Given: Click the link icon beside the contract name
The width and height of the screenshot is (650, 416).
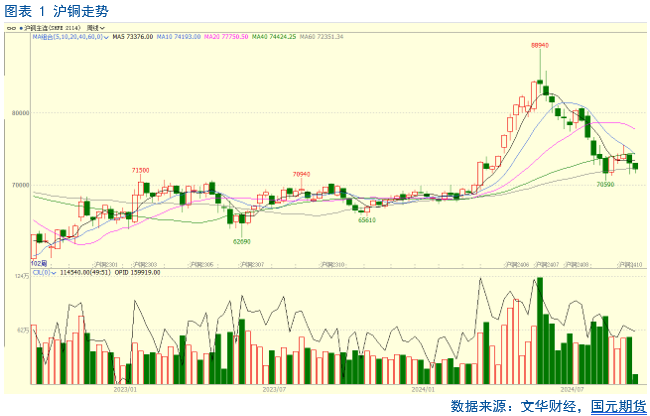Looking at the screenshot, I should [x=11, y=29].
